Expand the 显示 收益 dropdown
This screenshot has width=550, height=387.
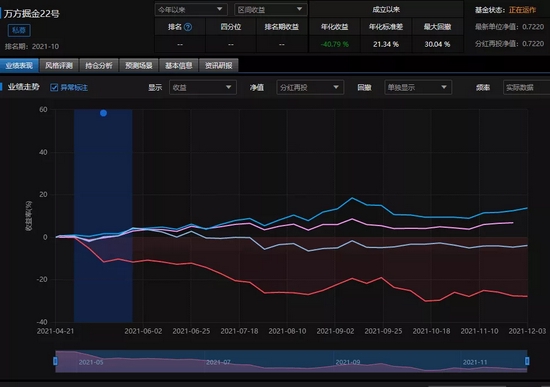pyautogui.click(x=203, y=87)
